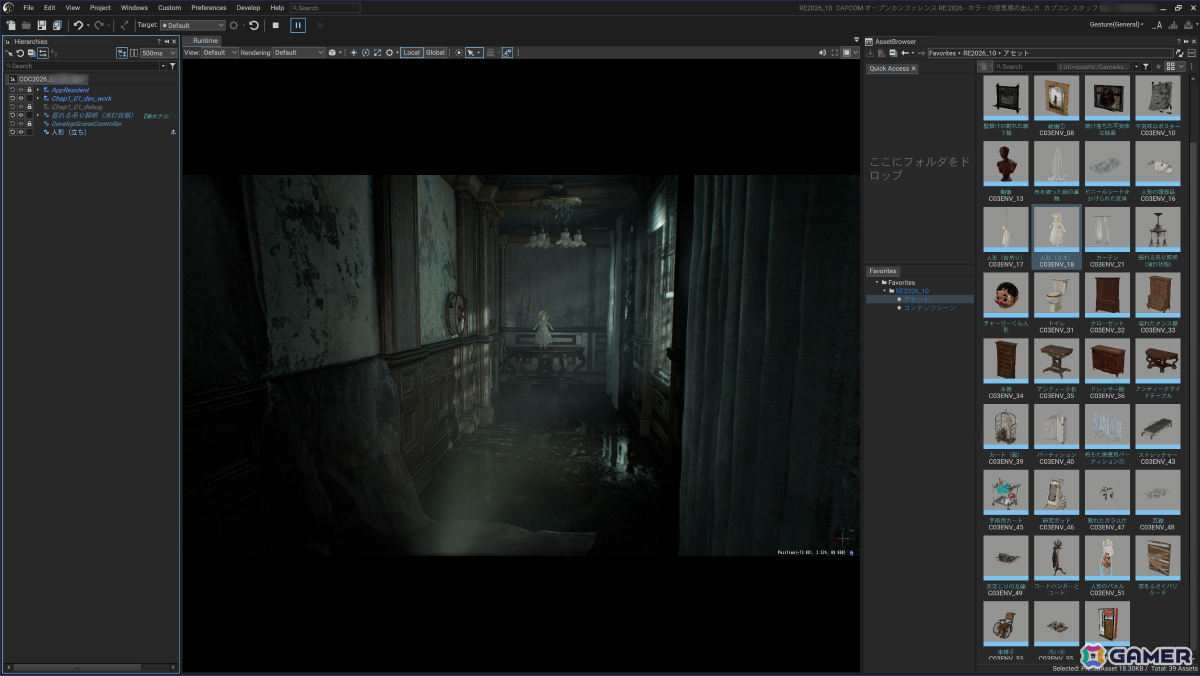Viewport: 1200px width, 676px height.
Task: Click the speaker volume icon above viewport
Action: tap(822, 53)
